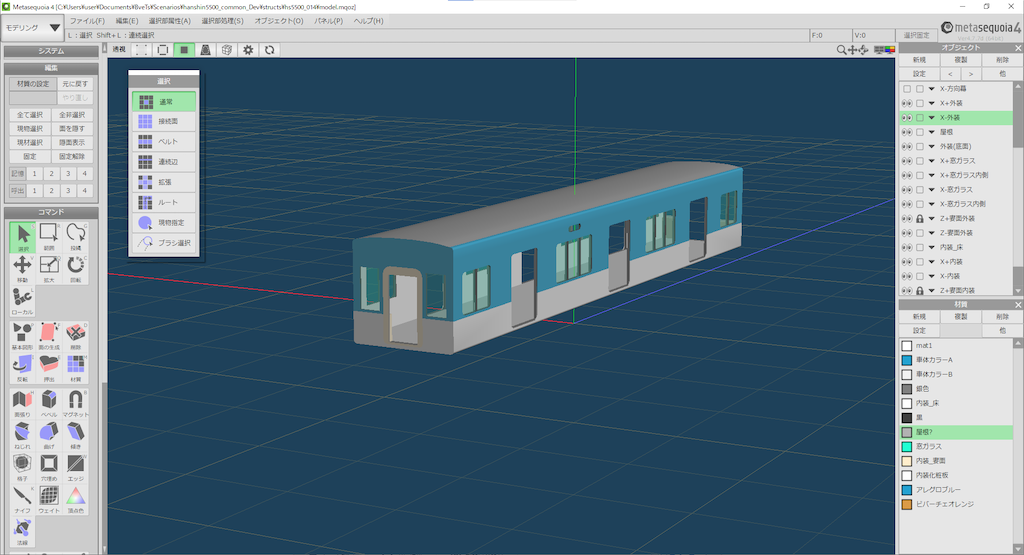Select the Move (移動) tool
The width and height of the screenshot is (1024, 555).
(x=22, y=268)
